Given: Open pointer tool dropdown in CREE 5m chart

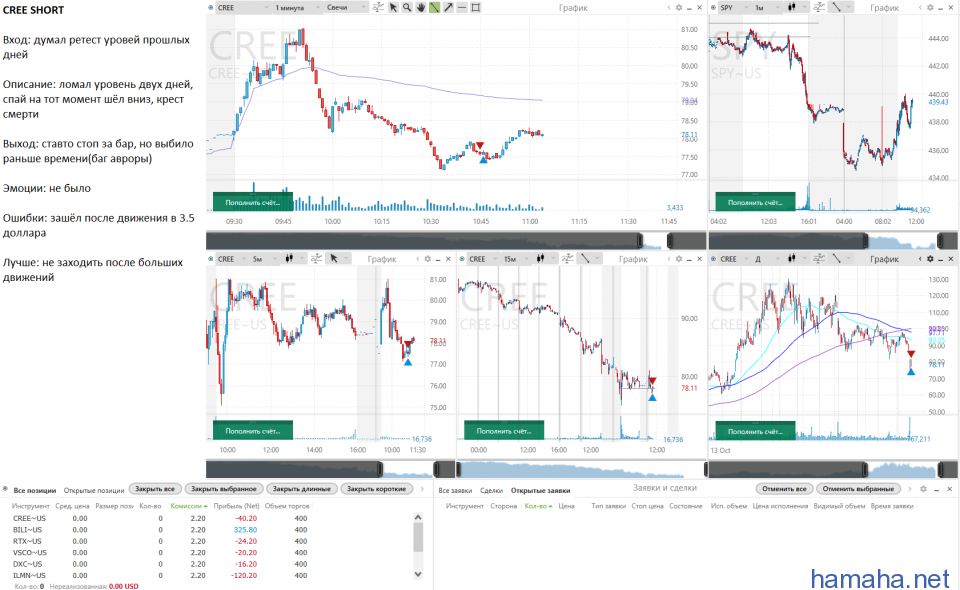Looking at the screenshot, I should [339, 259].
